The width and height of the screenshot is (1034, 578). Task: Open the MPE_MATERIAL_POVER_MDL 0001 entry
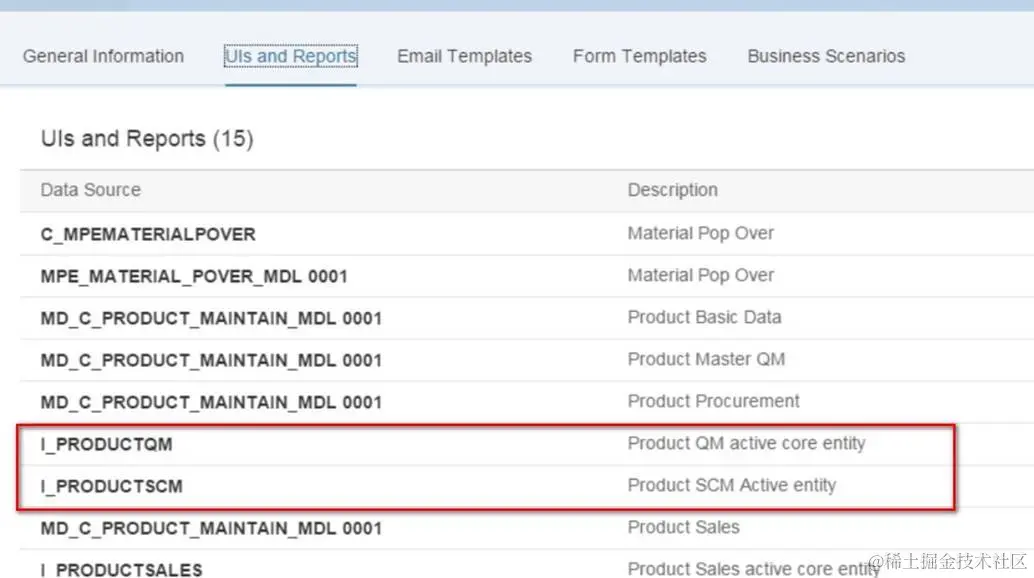click(x=194, y=276)
